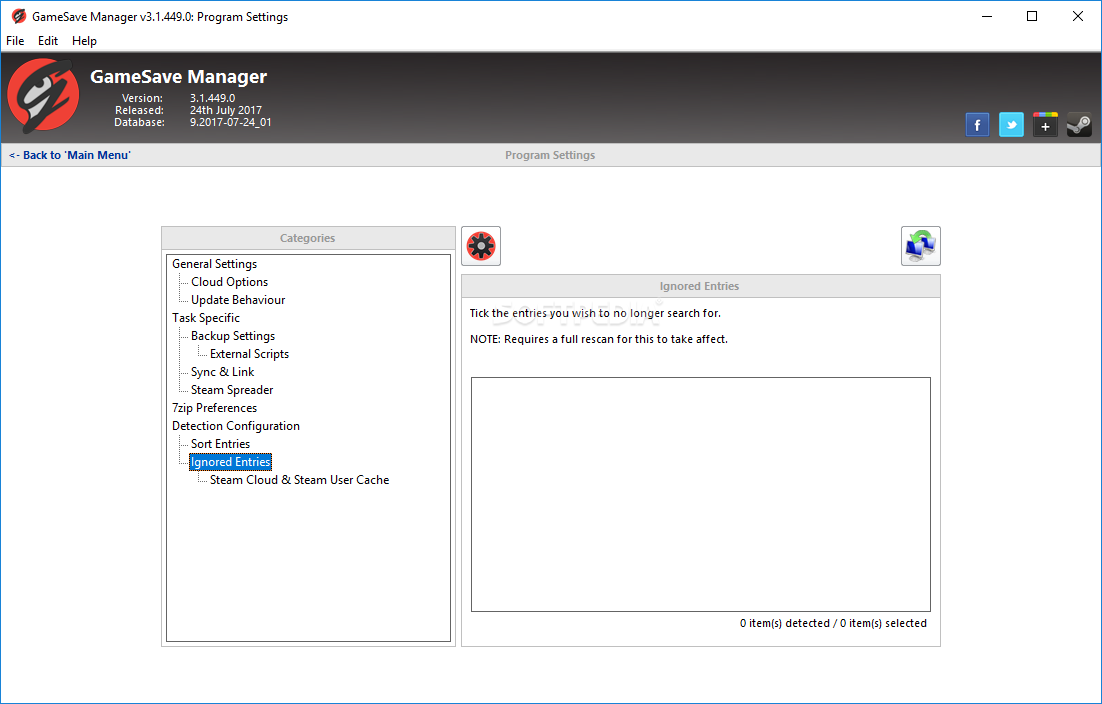Click the version number 3.1.449.0
Viewport: 1102px width, 704px height.
click(x=212, y=98)
